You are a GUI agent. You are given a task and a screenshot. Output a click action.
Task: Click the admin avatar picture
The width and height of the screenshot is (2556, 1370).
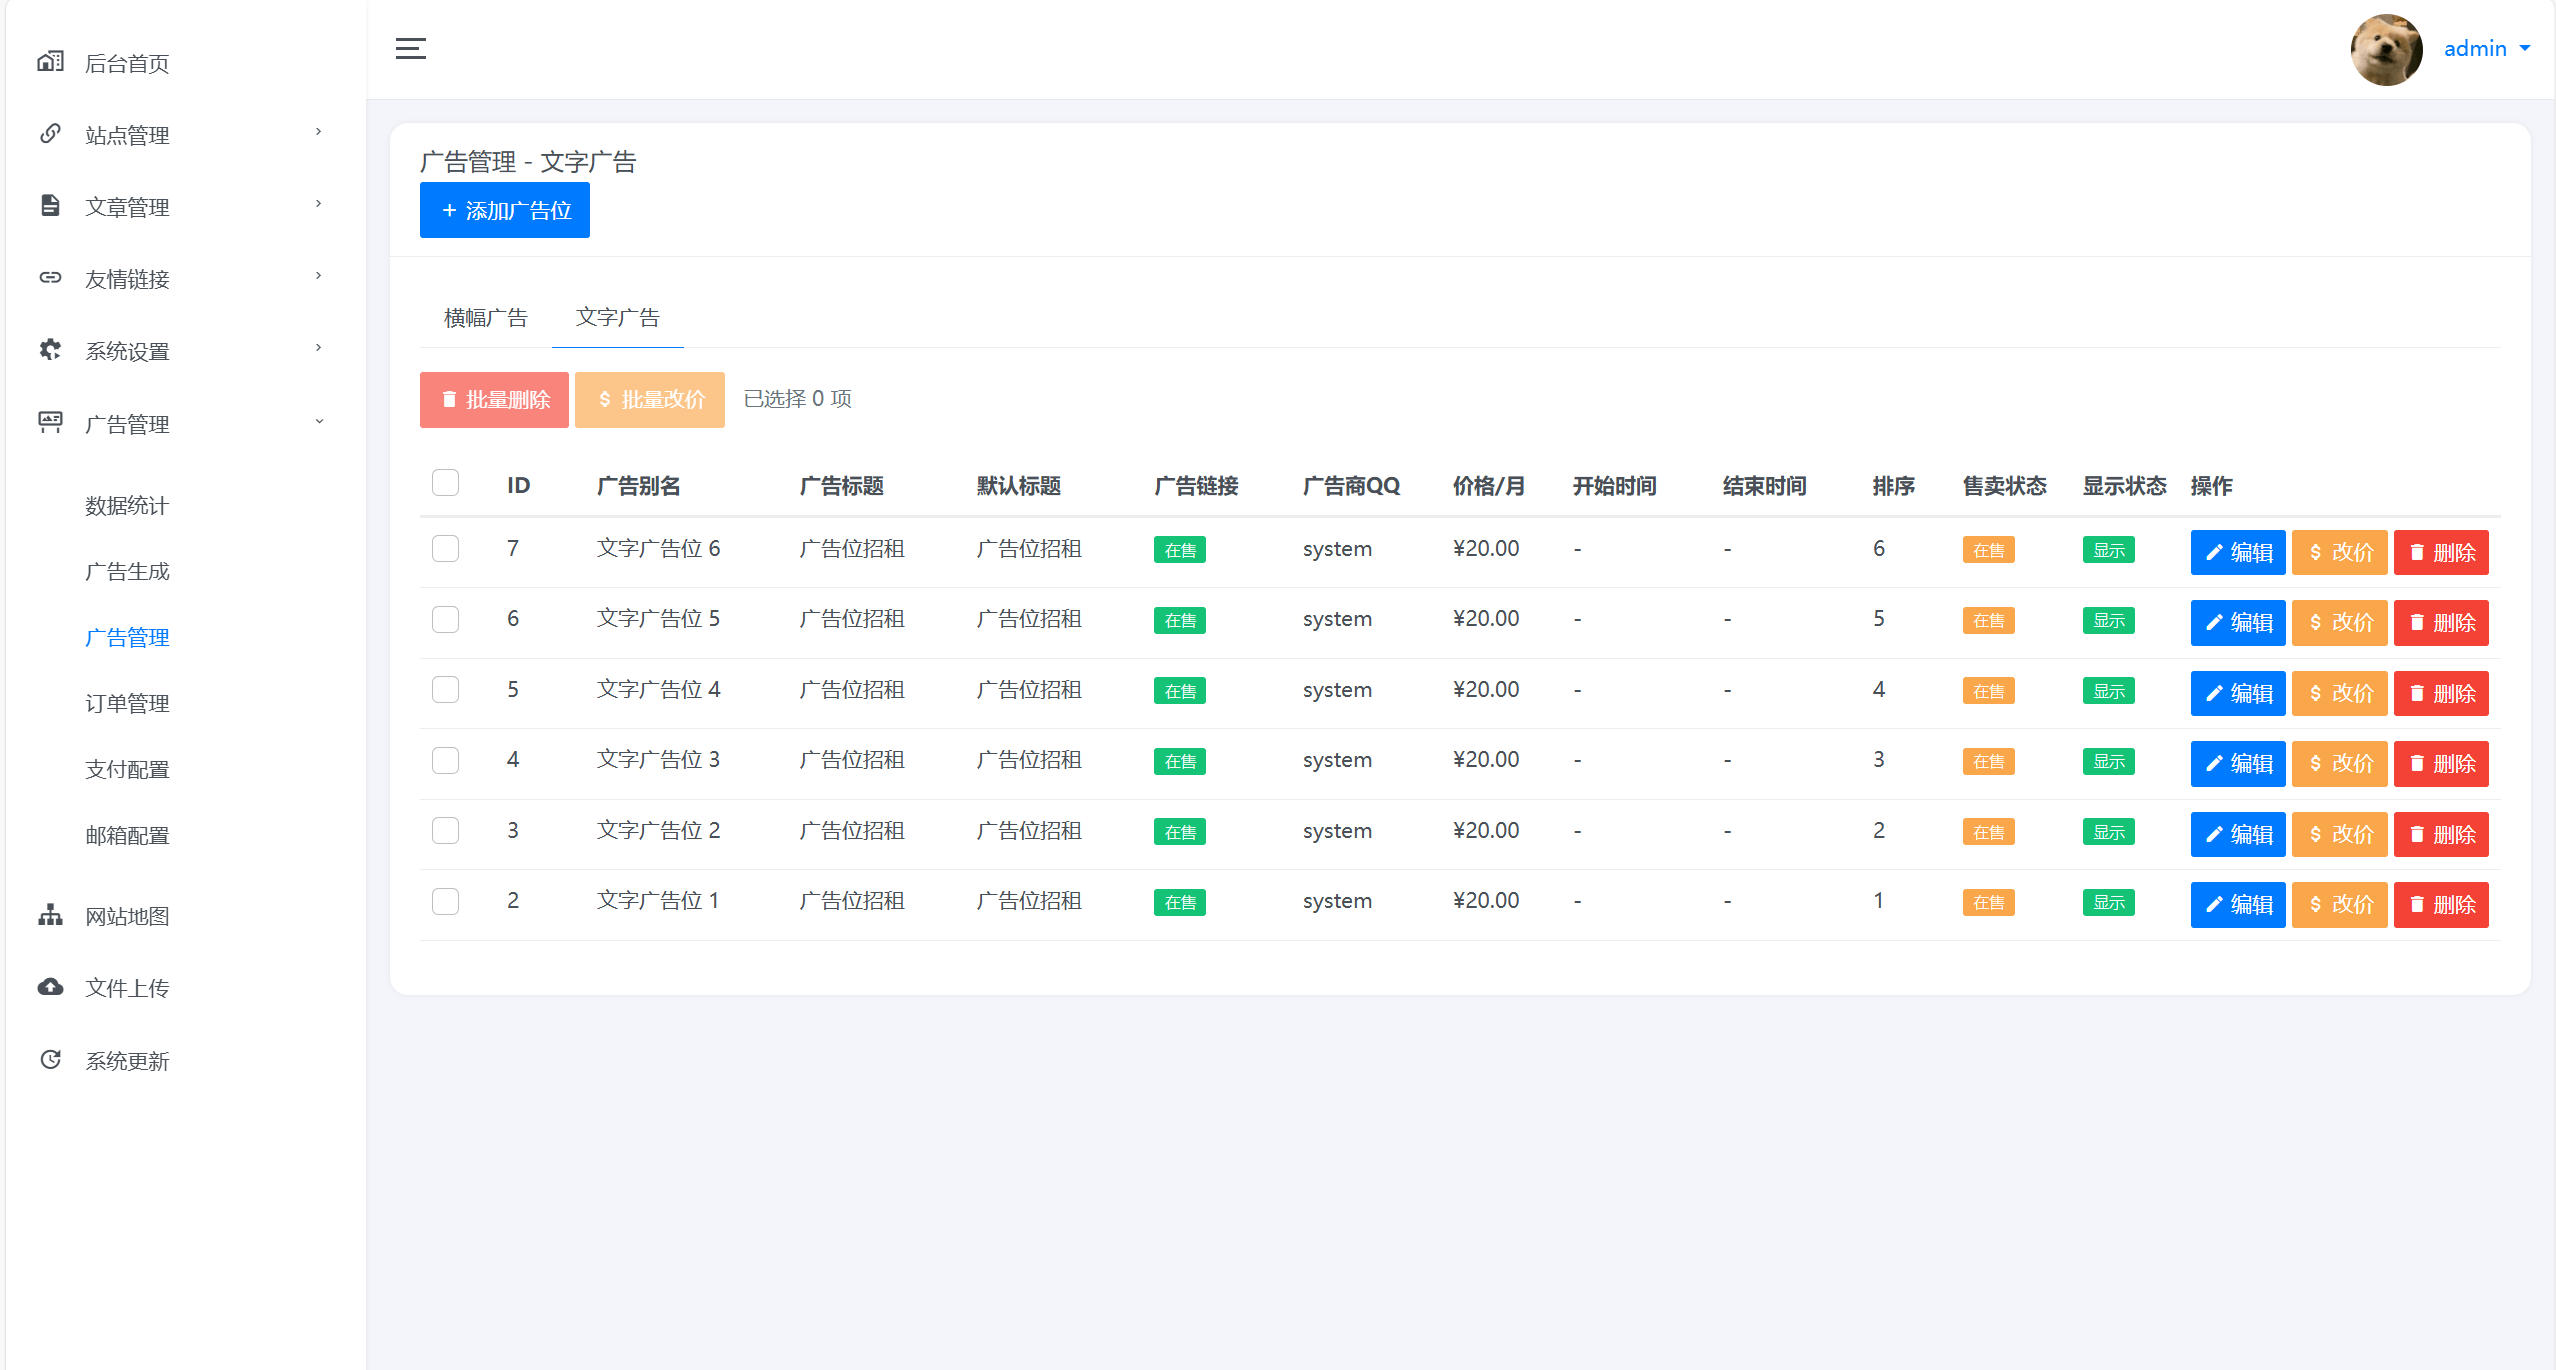(x=2385, y=48)
